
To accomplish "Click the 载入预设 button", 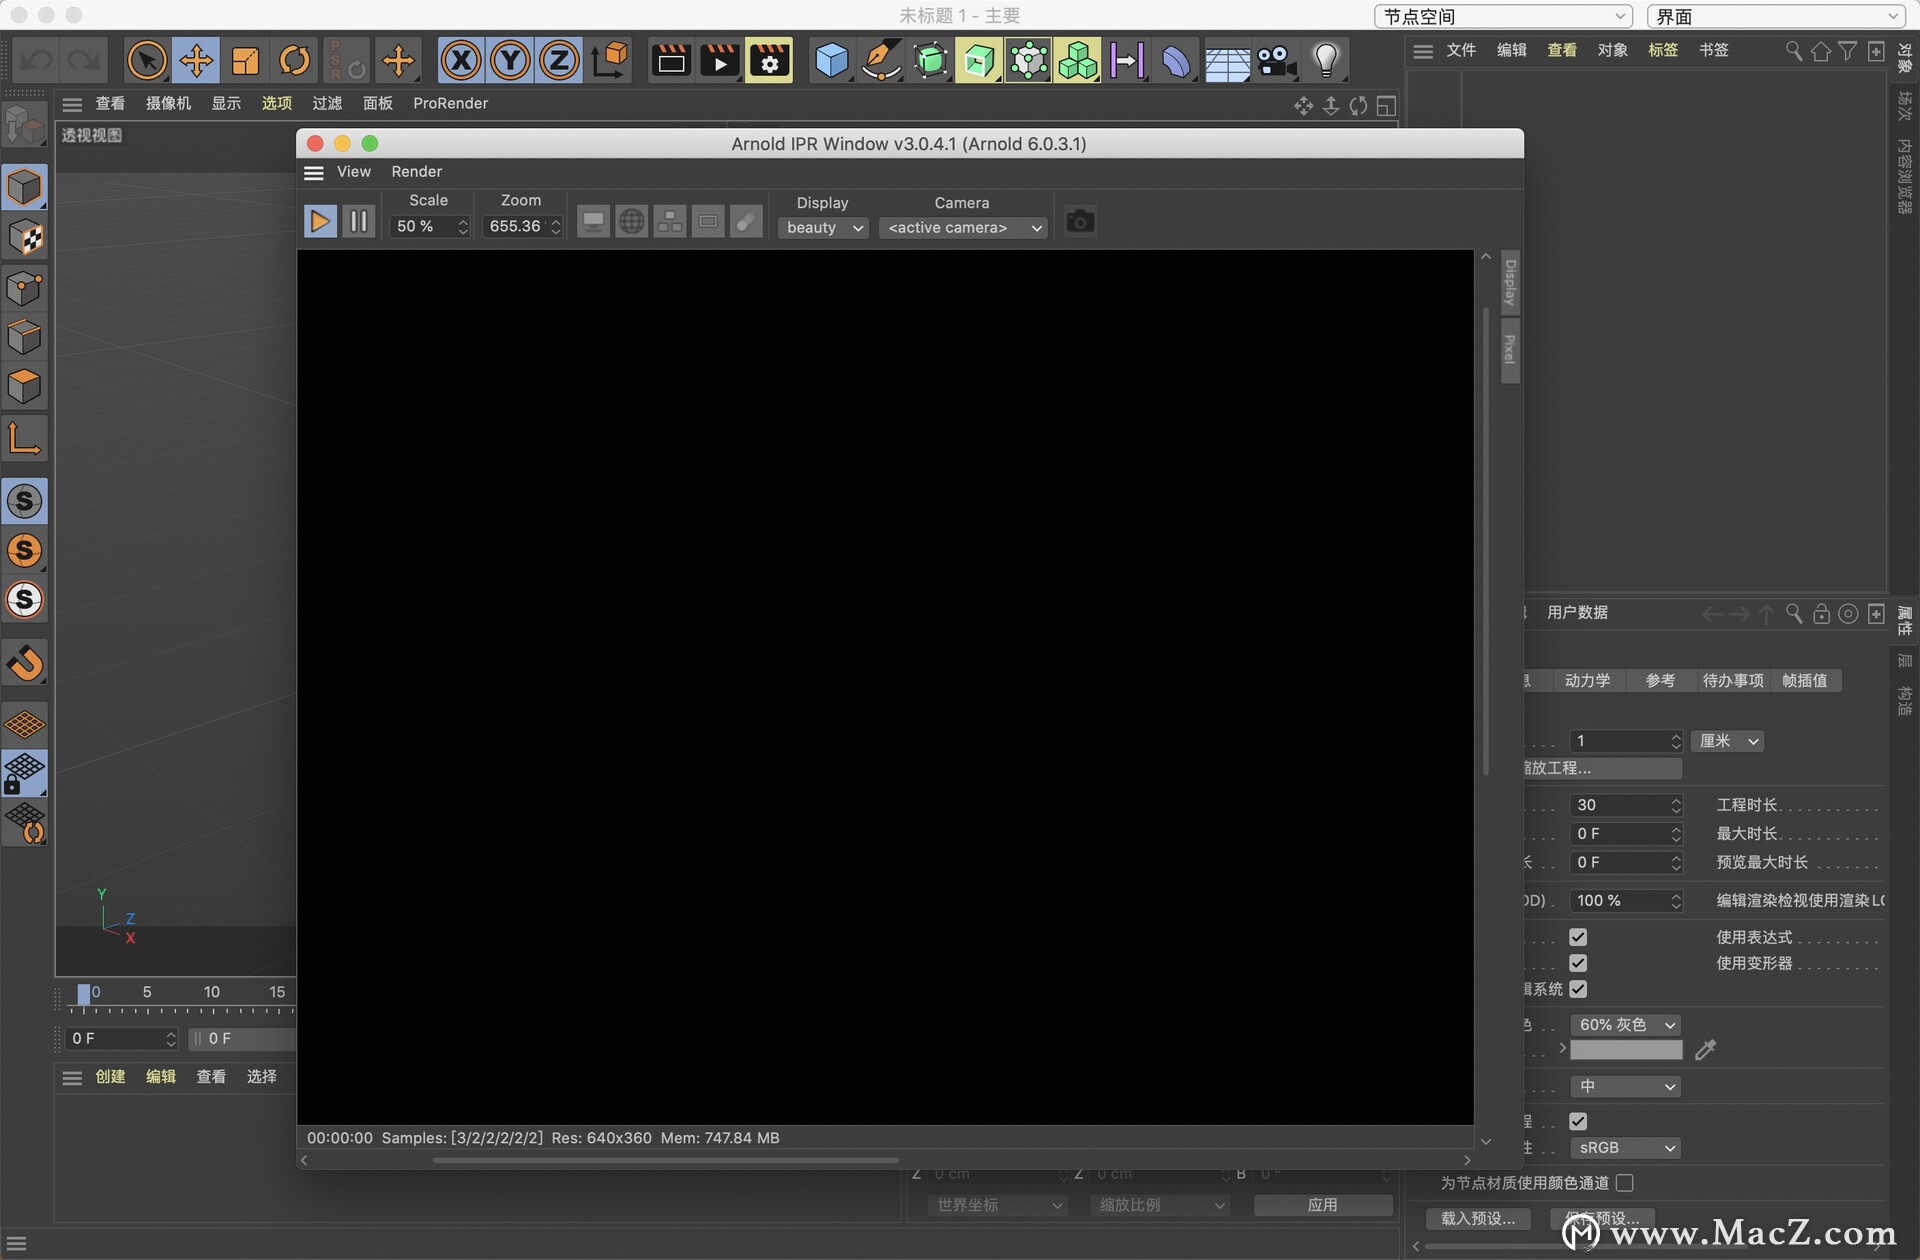I will pyautogui.click(x=1478, y=1218).
